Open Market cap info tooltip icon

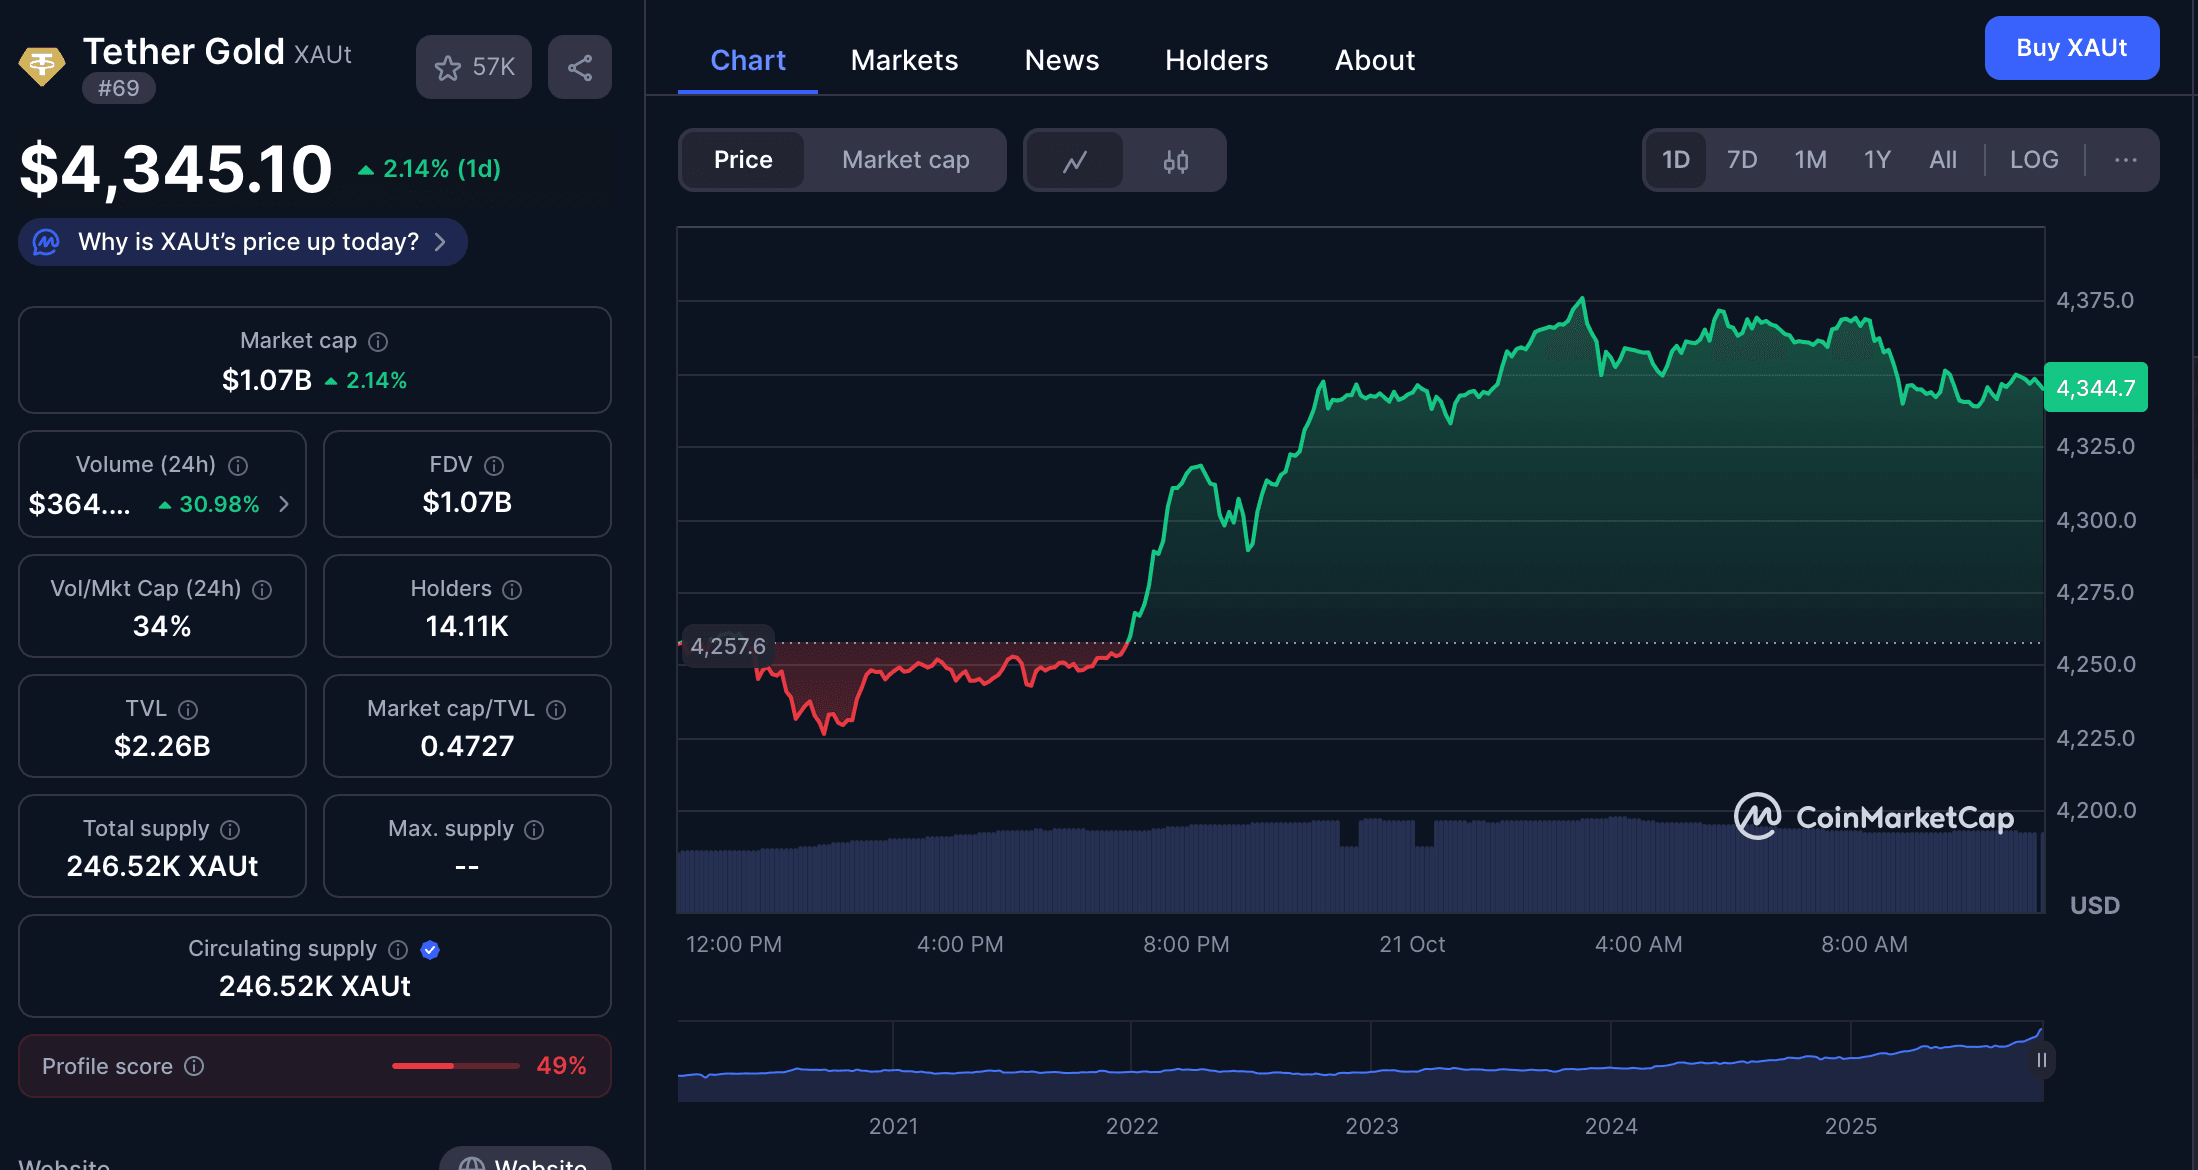click(378, 342)
